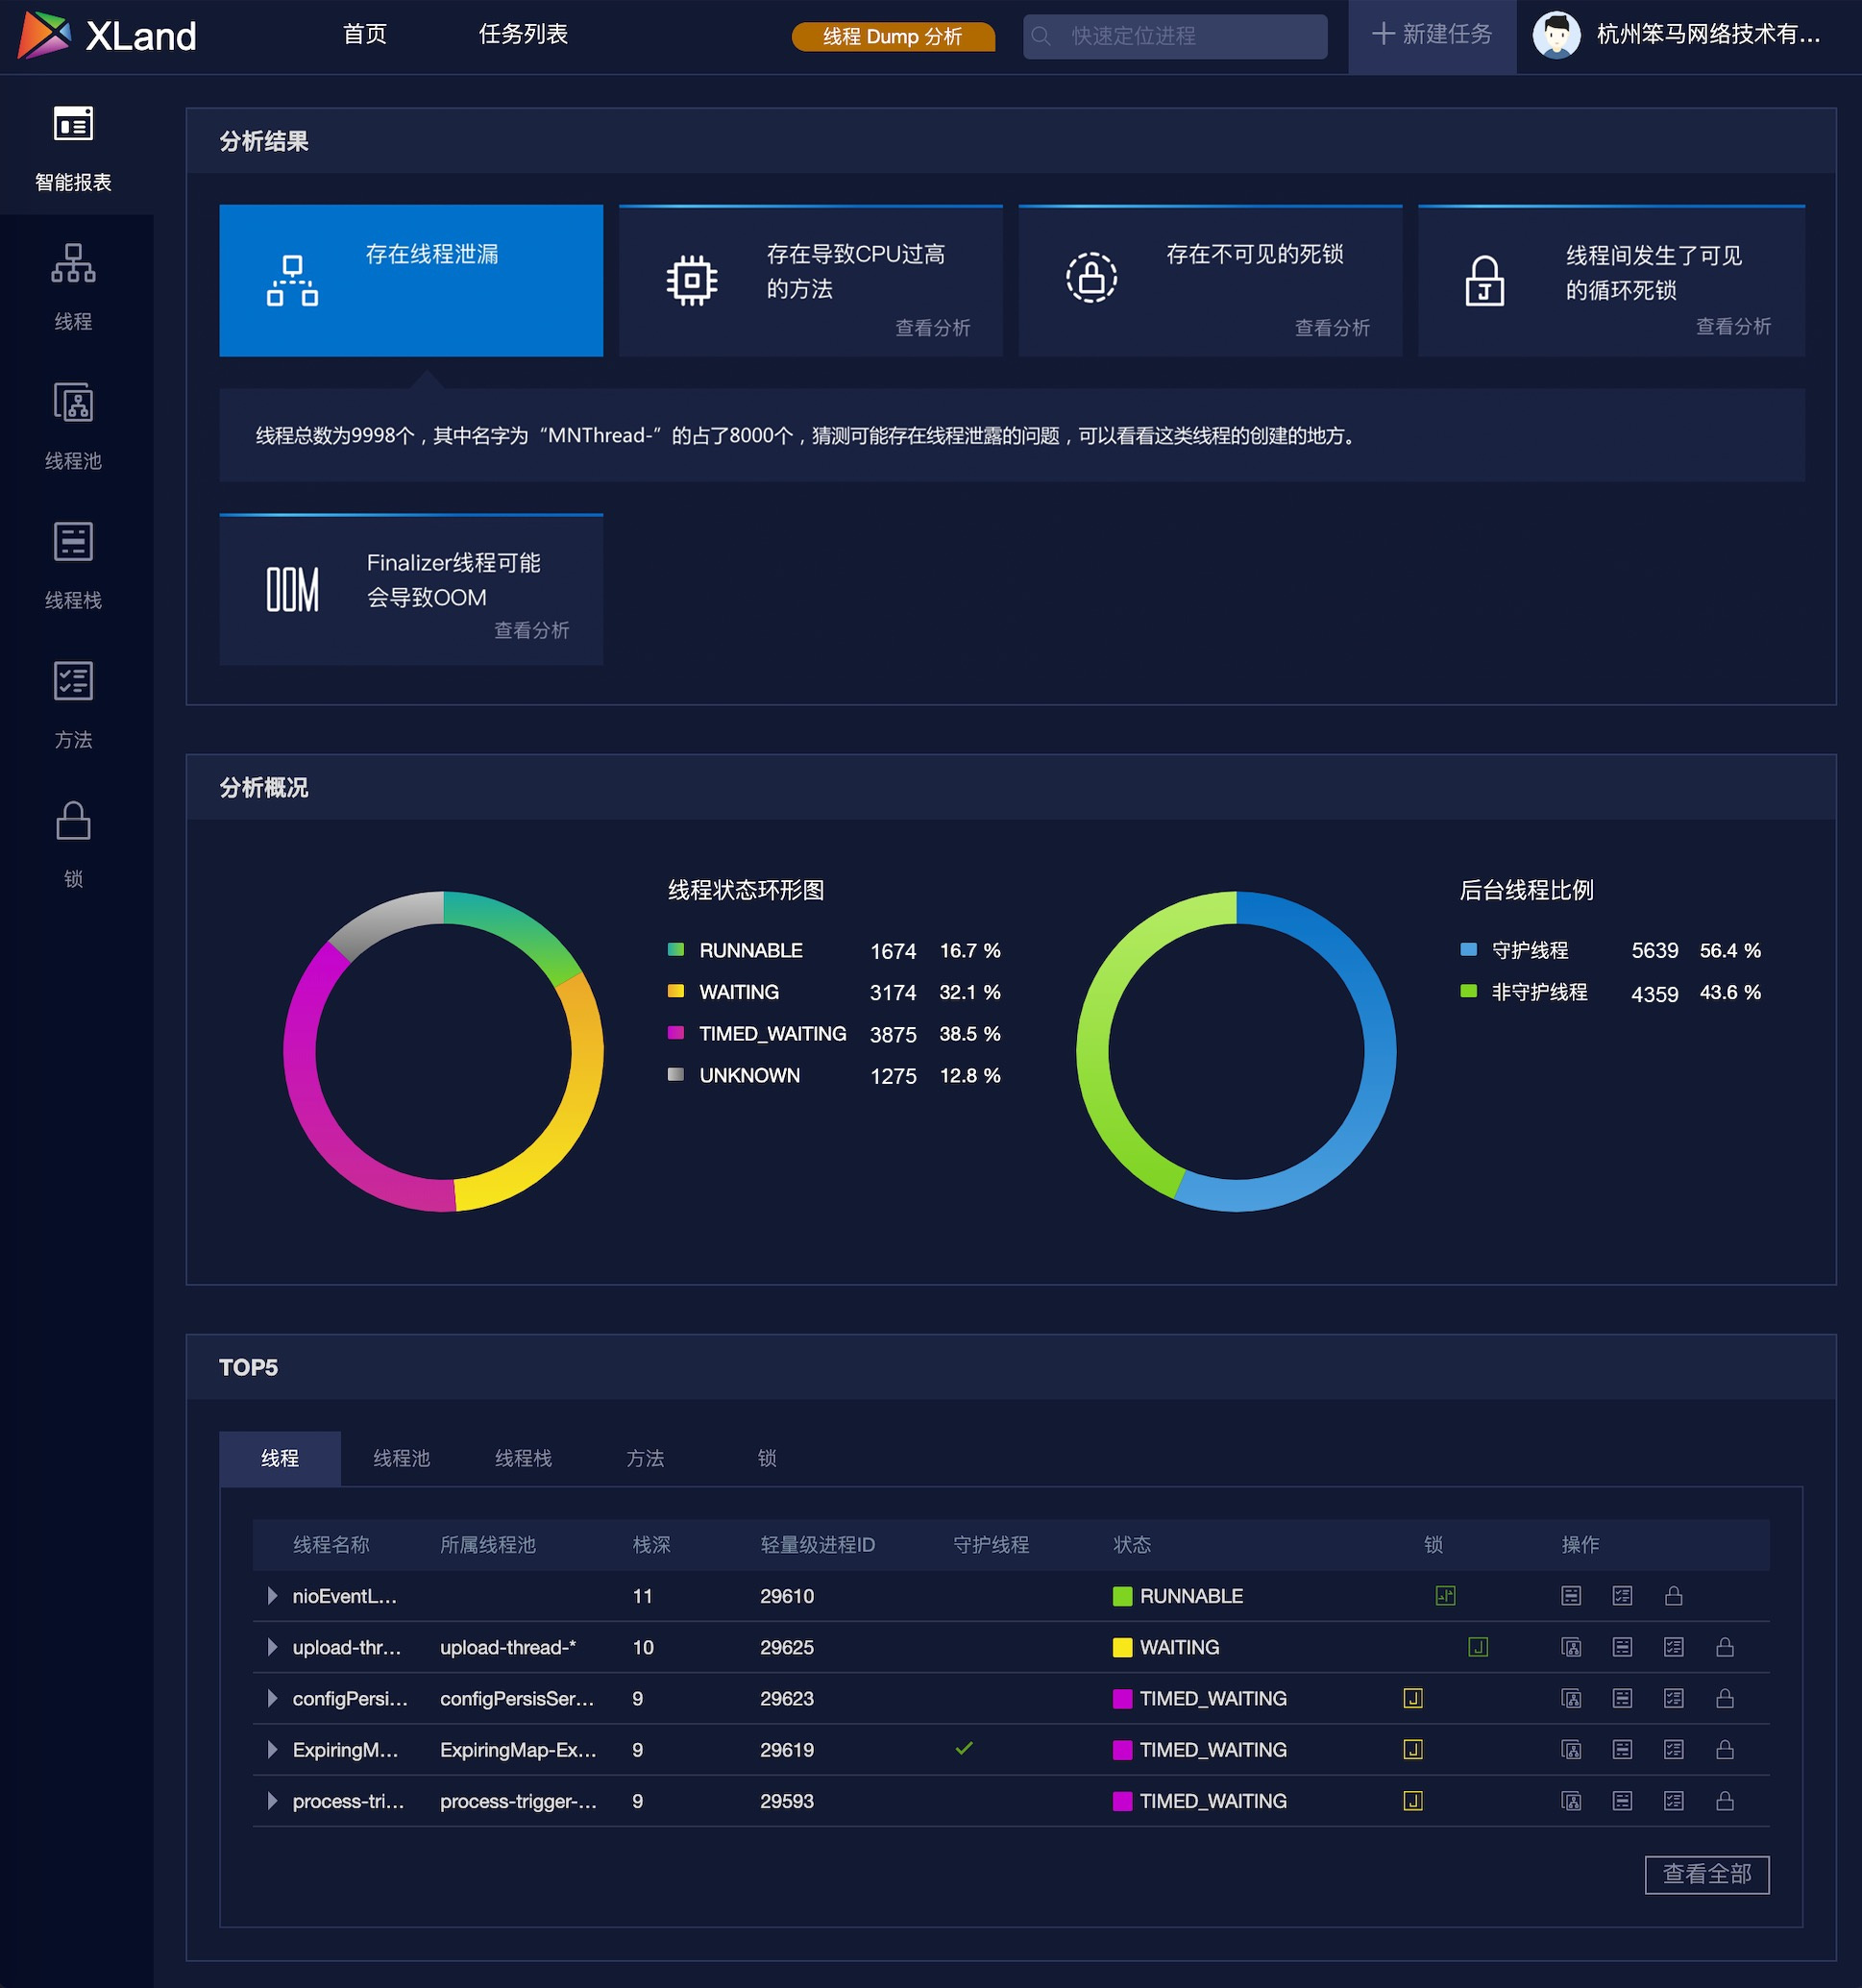Select the 存在线程泄漏 result card

click(411, 280)
